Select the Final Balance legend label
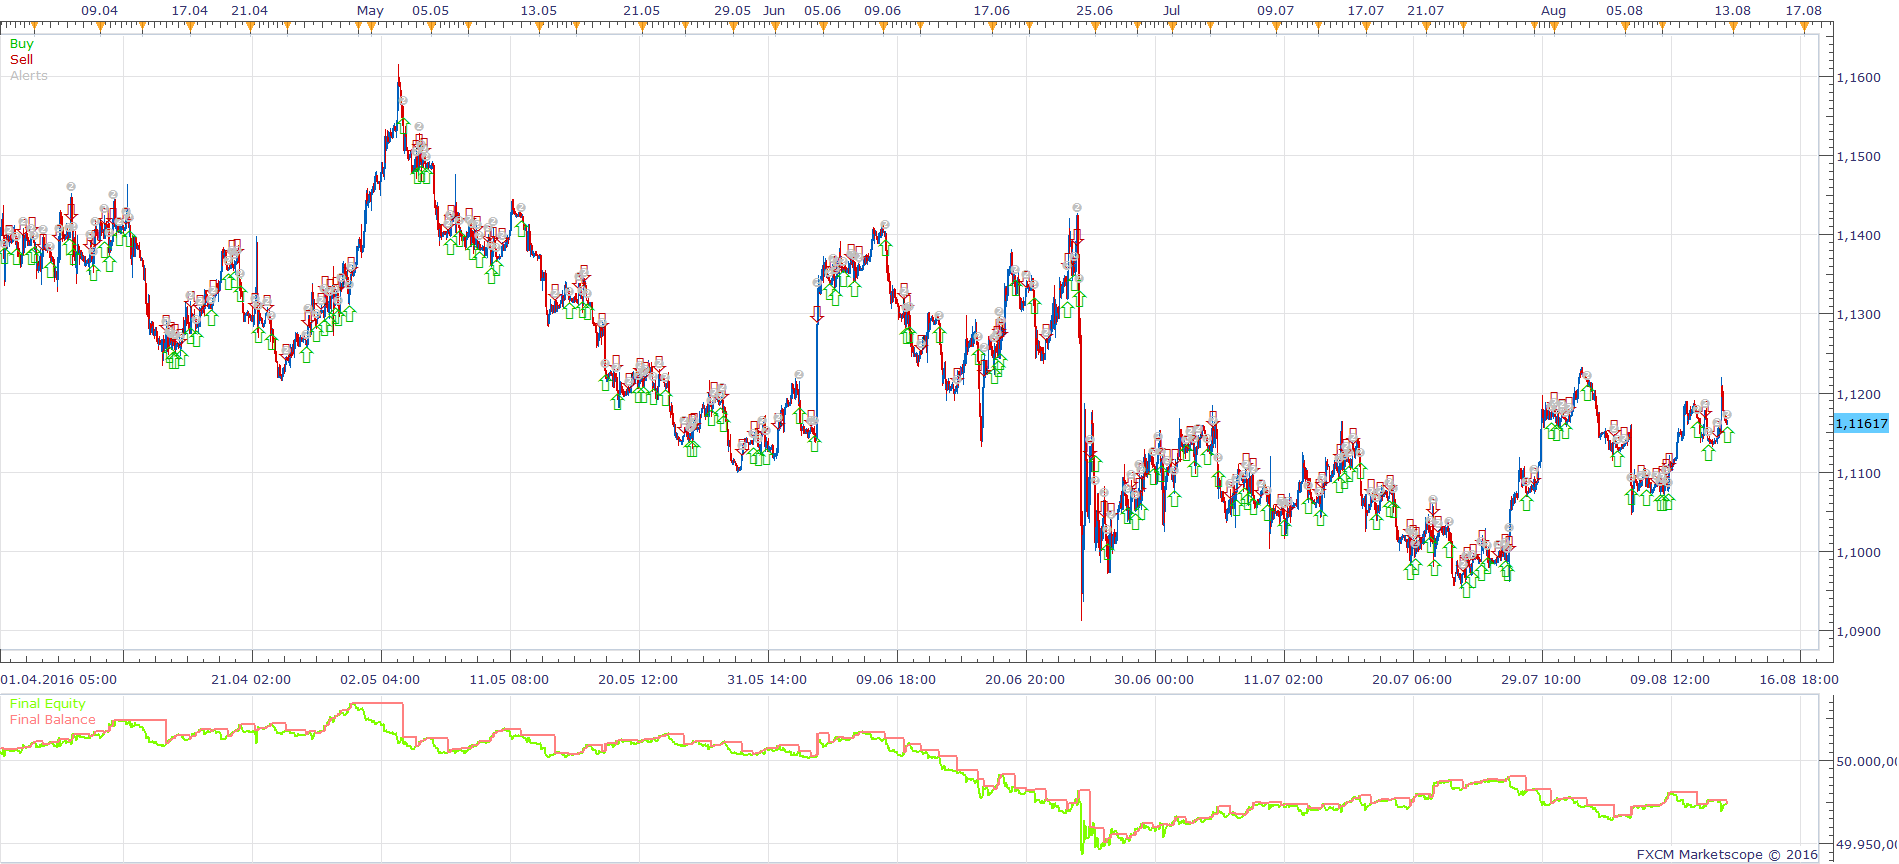 pyautogui.click(x=53, y=720)
